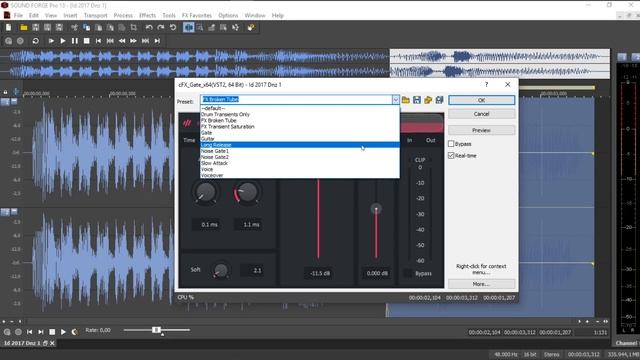This screenshot has width=640, height=360.
Task: Click Go to End in top transport bar
Action: (x=157, y=41)
